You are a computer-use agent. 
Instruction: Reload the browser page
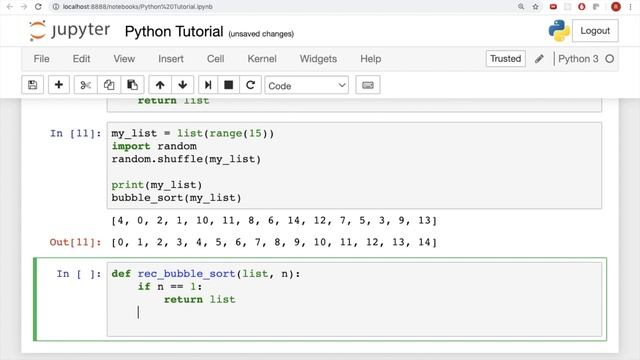pos(38,7)
